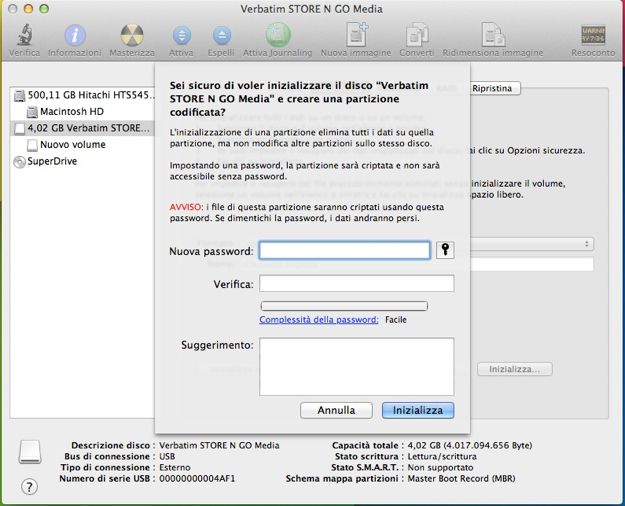Open the Informazioni toolbar icon
Viewport: 625px width, 506px height.
point(75,35)
